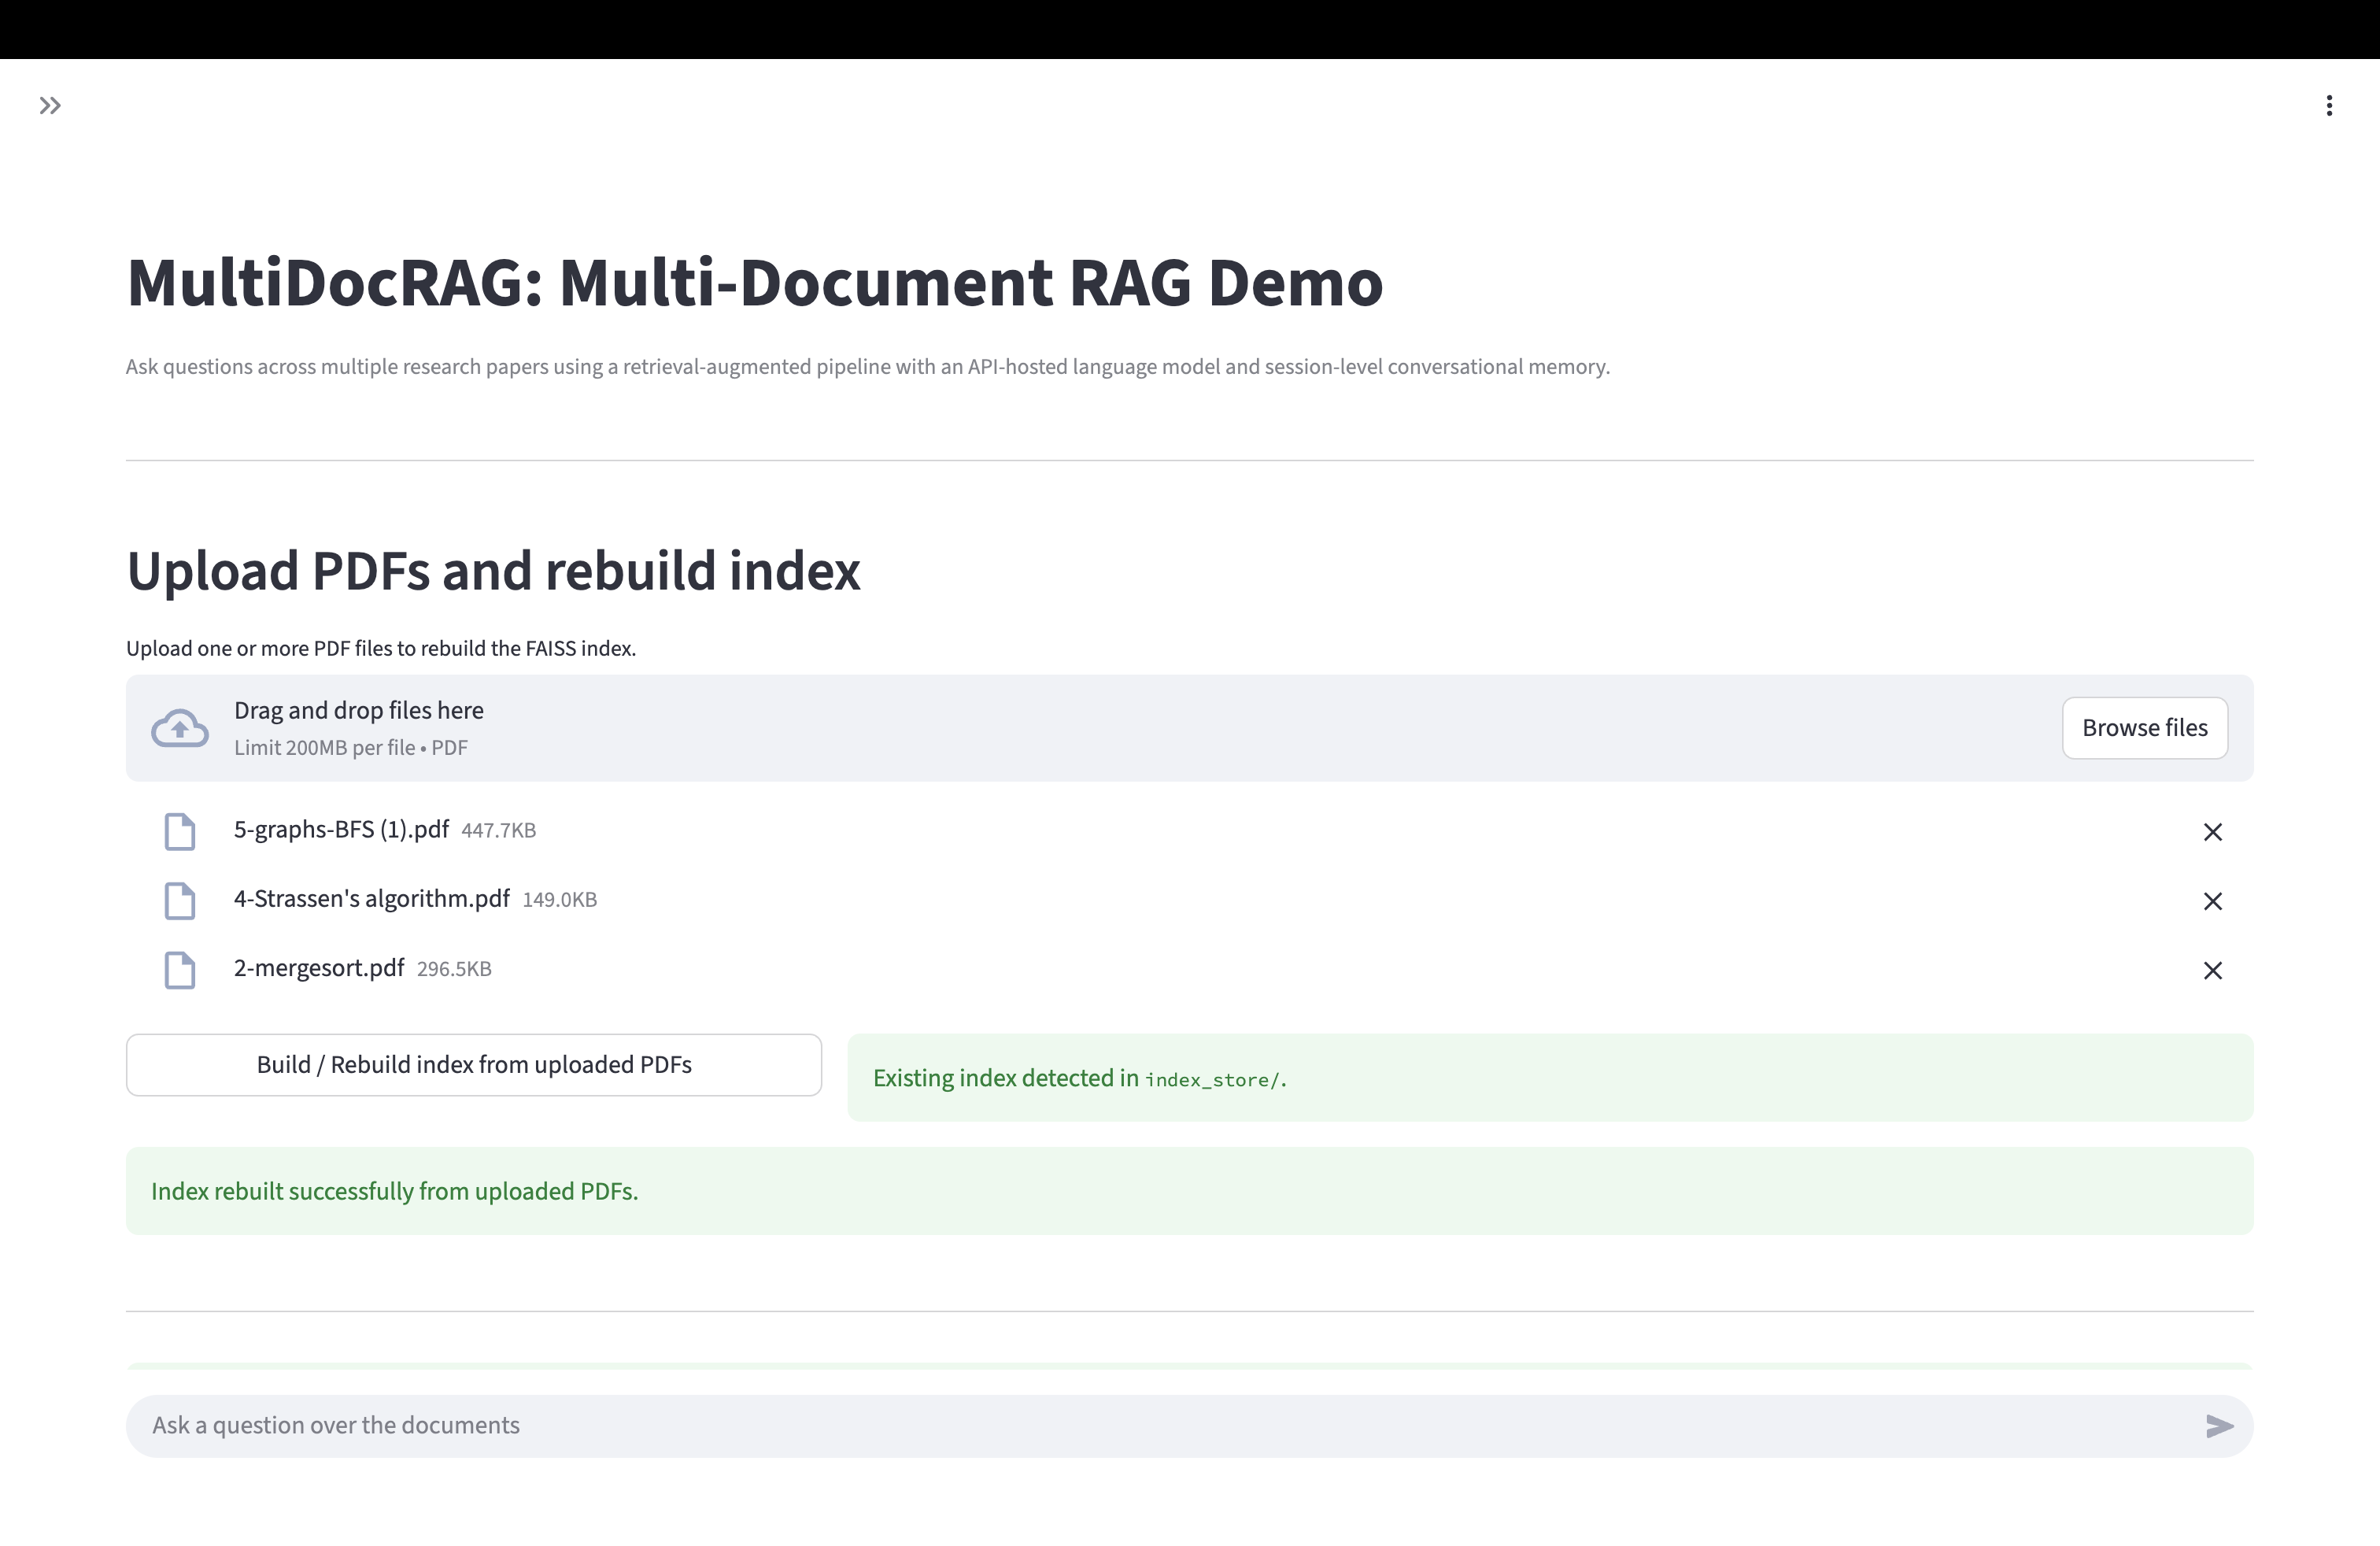This screenshot has height=1546, width=2380.
Task: Click the file icon beside 4-Strassen's algorithm.pdf
Action: point(180,901)
